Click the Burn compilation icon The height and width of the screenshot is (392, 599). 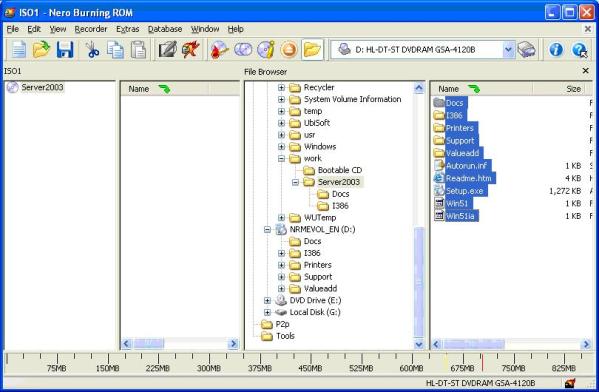[191, 50]
